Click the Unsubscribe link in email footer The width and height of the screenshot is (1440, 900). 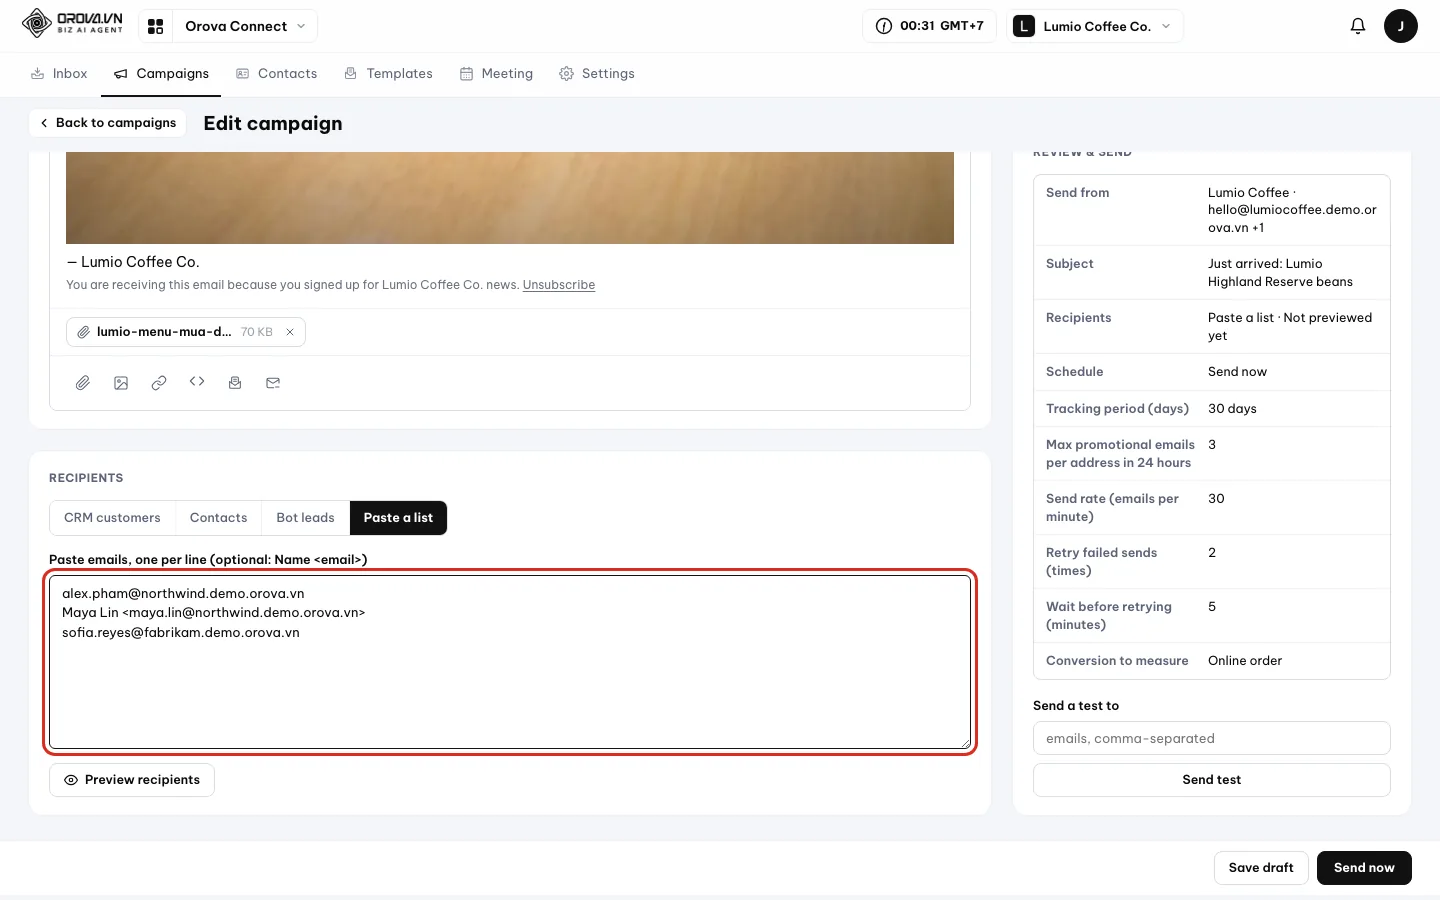[x=559, y=285]
